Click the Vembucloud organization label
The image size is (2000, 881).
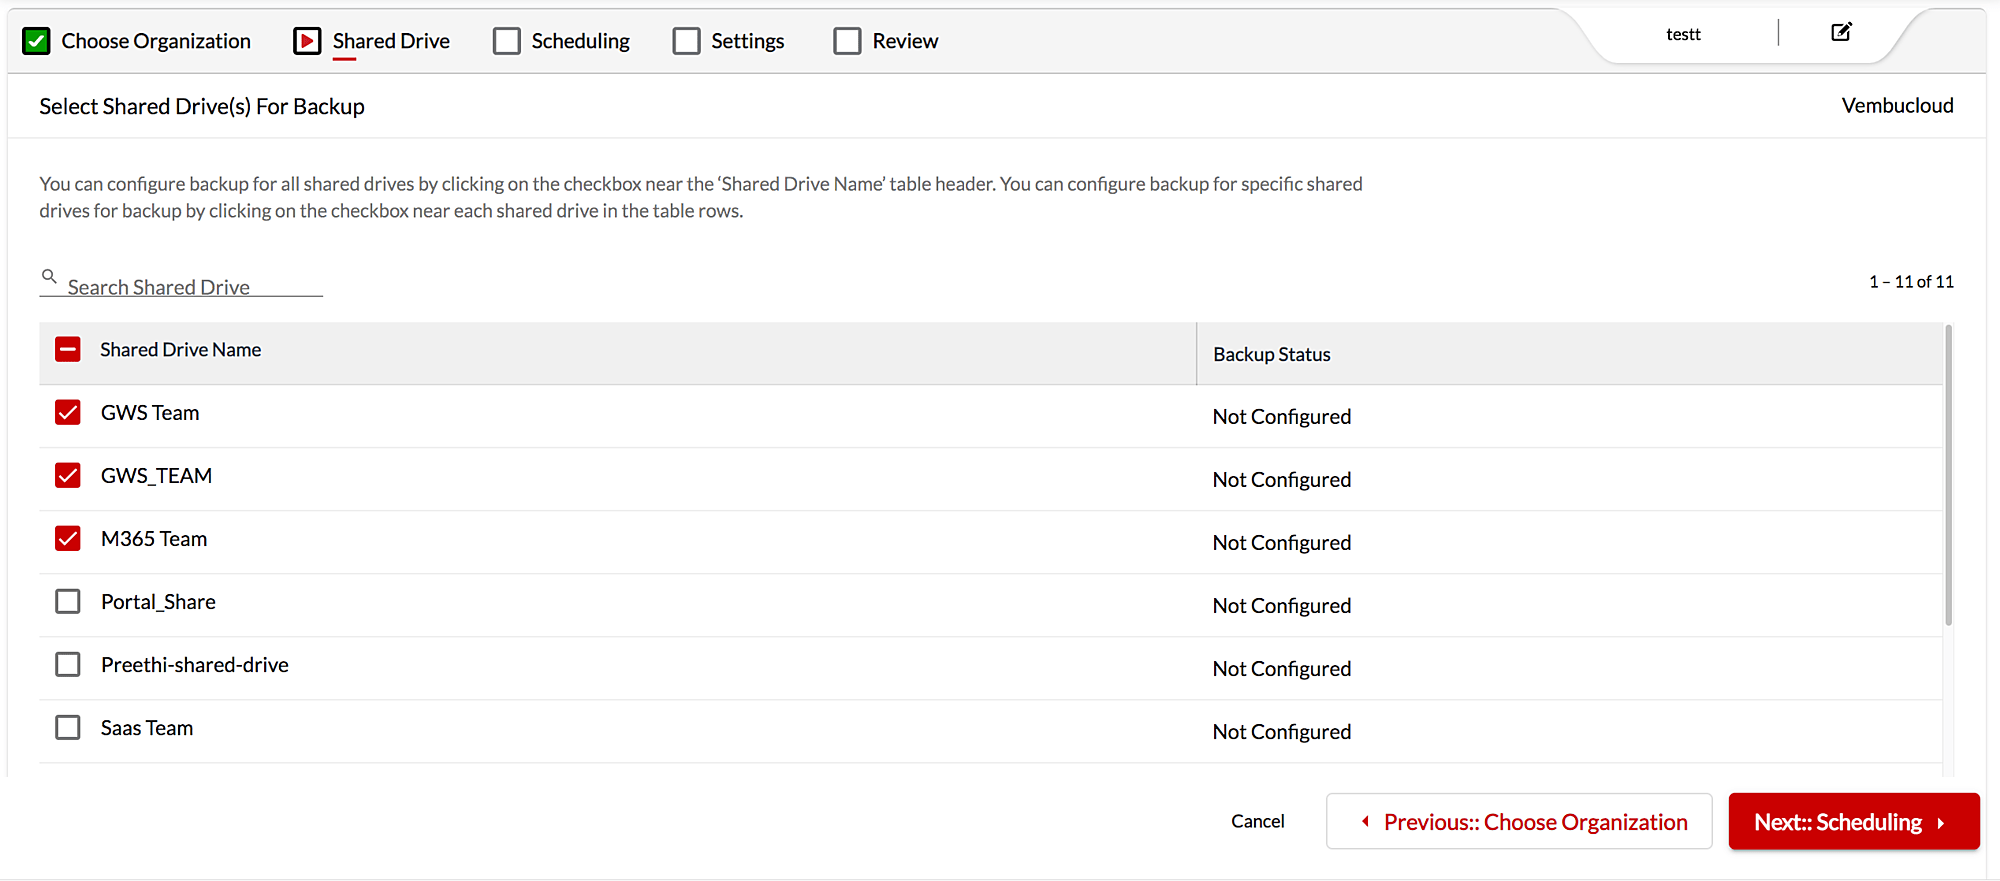coord(1897,105)
